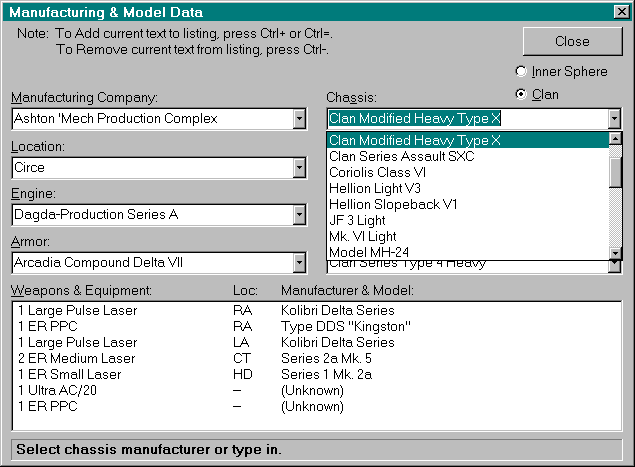Click the Engine field Dagda-Production Series A
Viewport: 635px width, 467px height.
point(153,215)
